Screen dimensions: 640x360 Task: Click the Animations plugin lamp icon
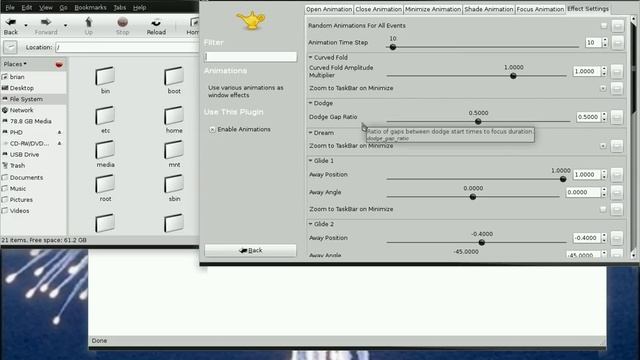pyautogui.click(x=251, y=20)
